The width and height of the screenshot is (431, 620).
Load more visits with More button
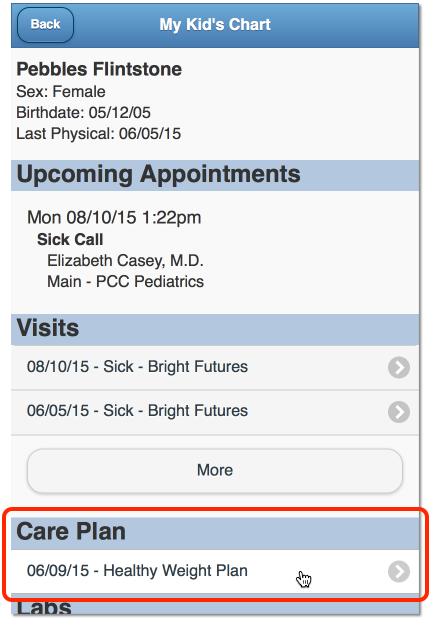click(x=215, y=471)
